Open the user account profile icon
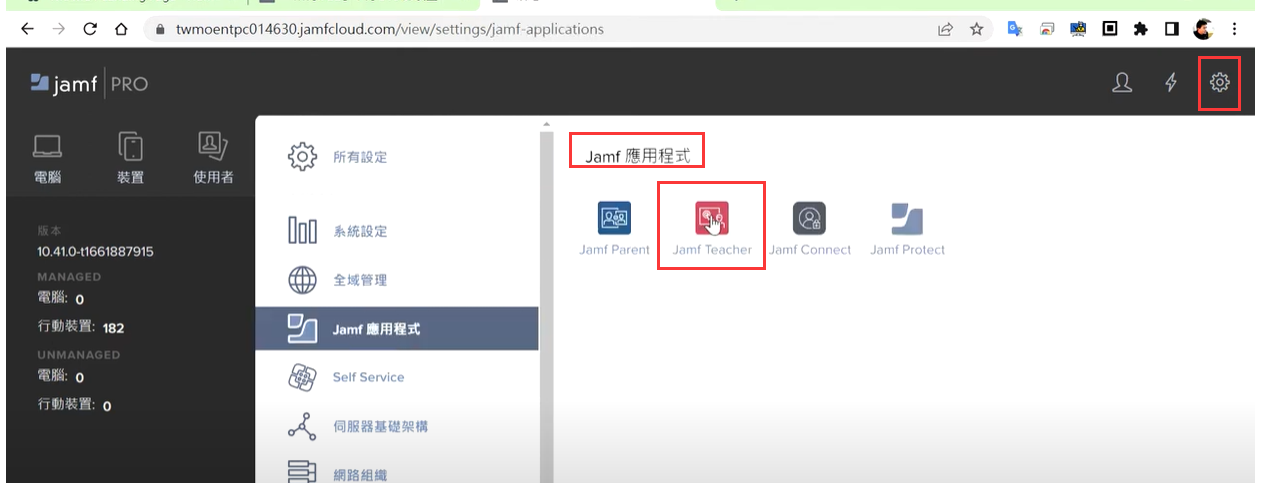The height and width of the screenshot is (483, 1273). [1122, 83]
